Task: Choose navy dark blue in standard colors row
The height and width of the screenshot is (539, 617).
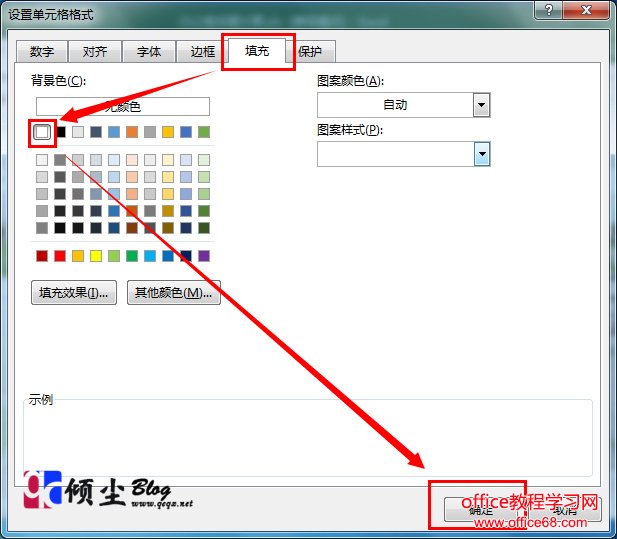Action: point(186,256)
